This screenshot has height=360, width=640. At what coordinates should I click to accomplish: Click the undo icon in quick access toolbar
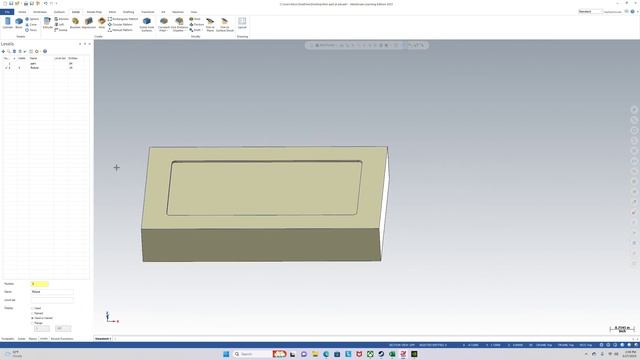tap(46, 4)
